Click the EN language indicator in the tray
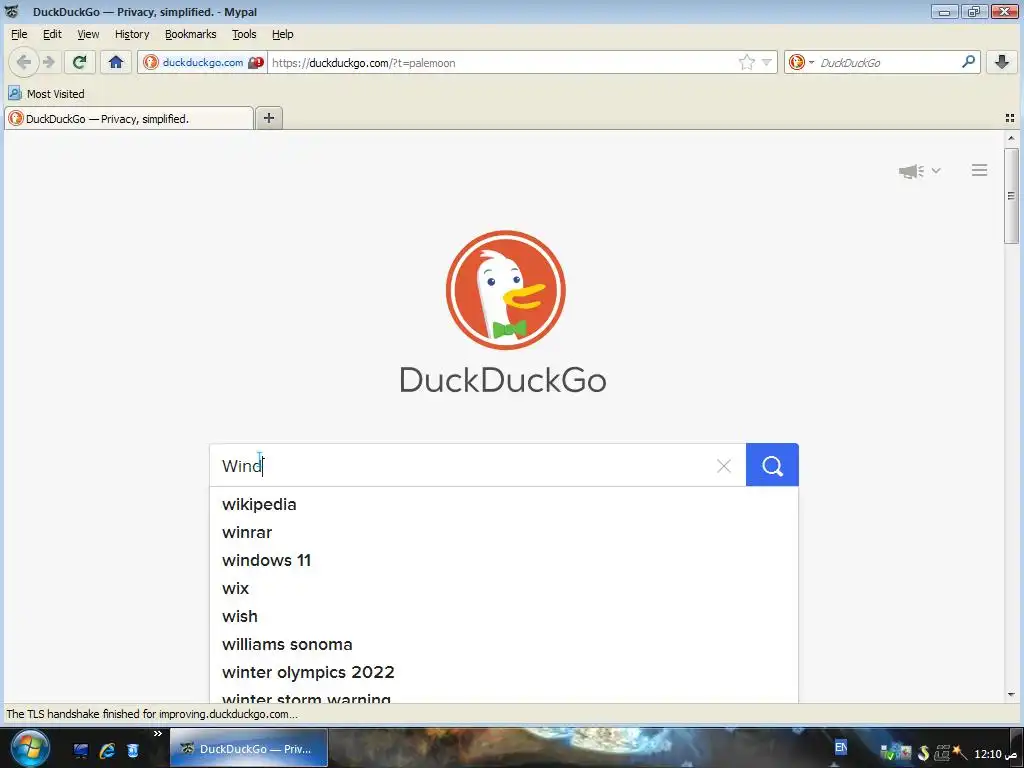This screenshot has height=768, width=1024. coord(840,747)
